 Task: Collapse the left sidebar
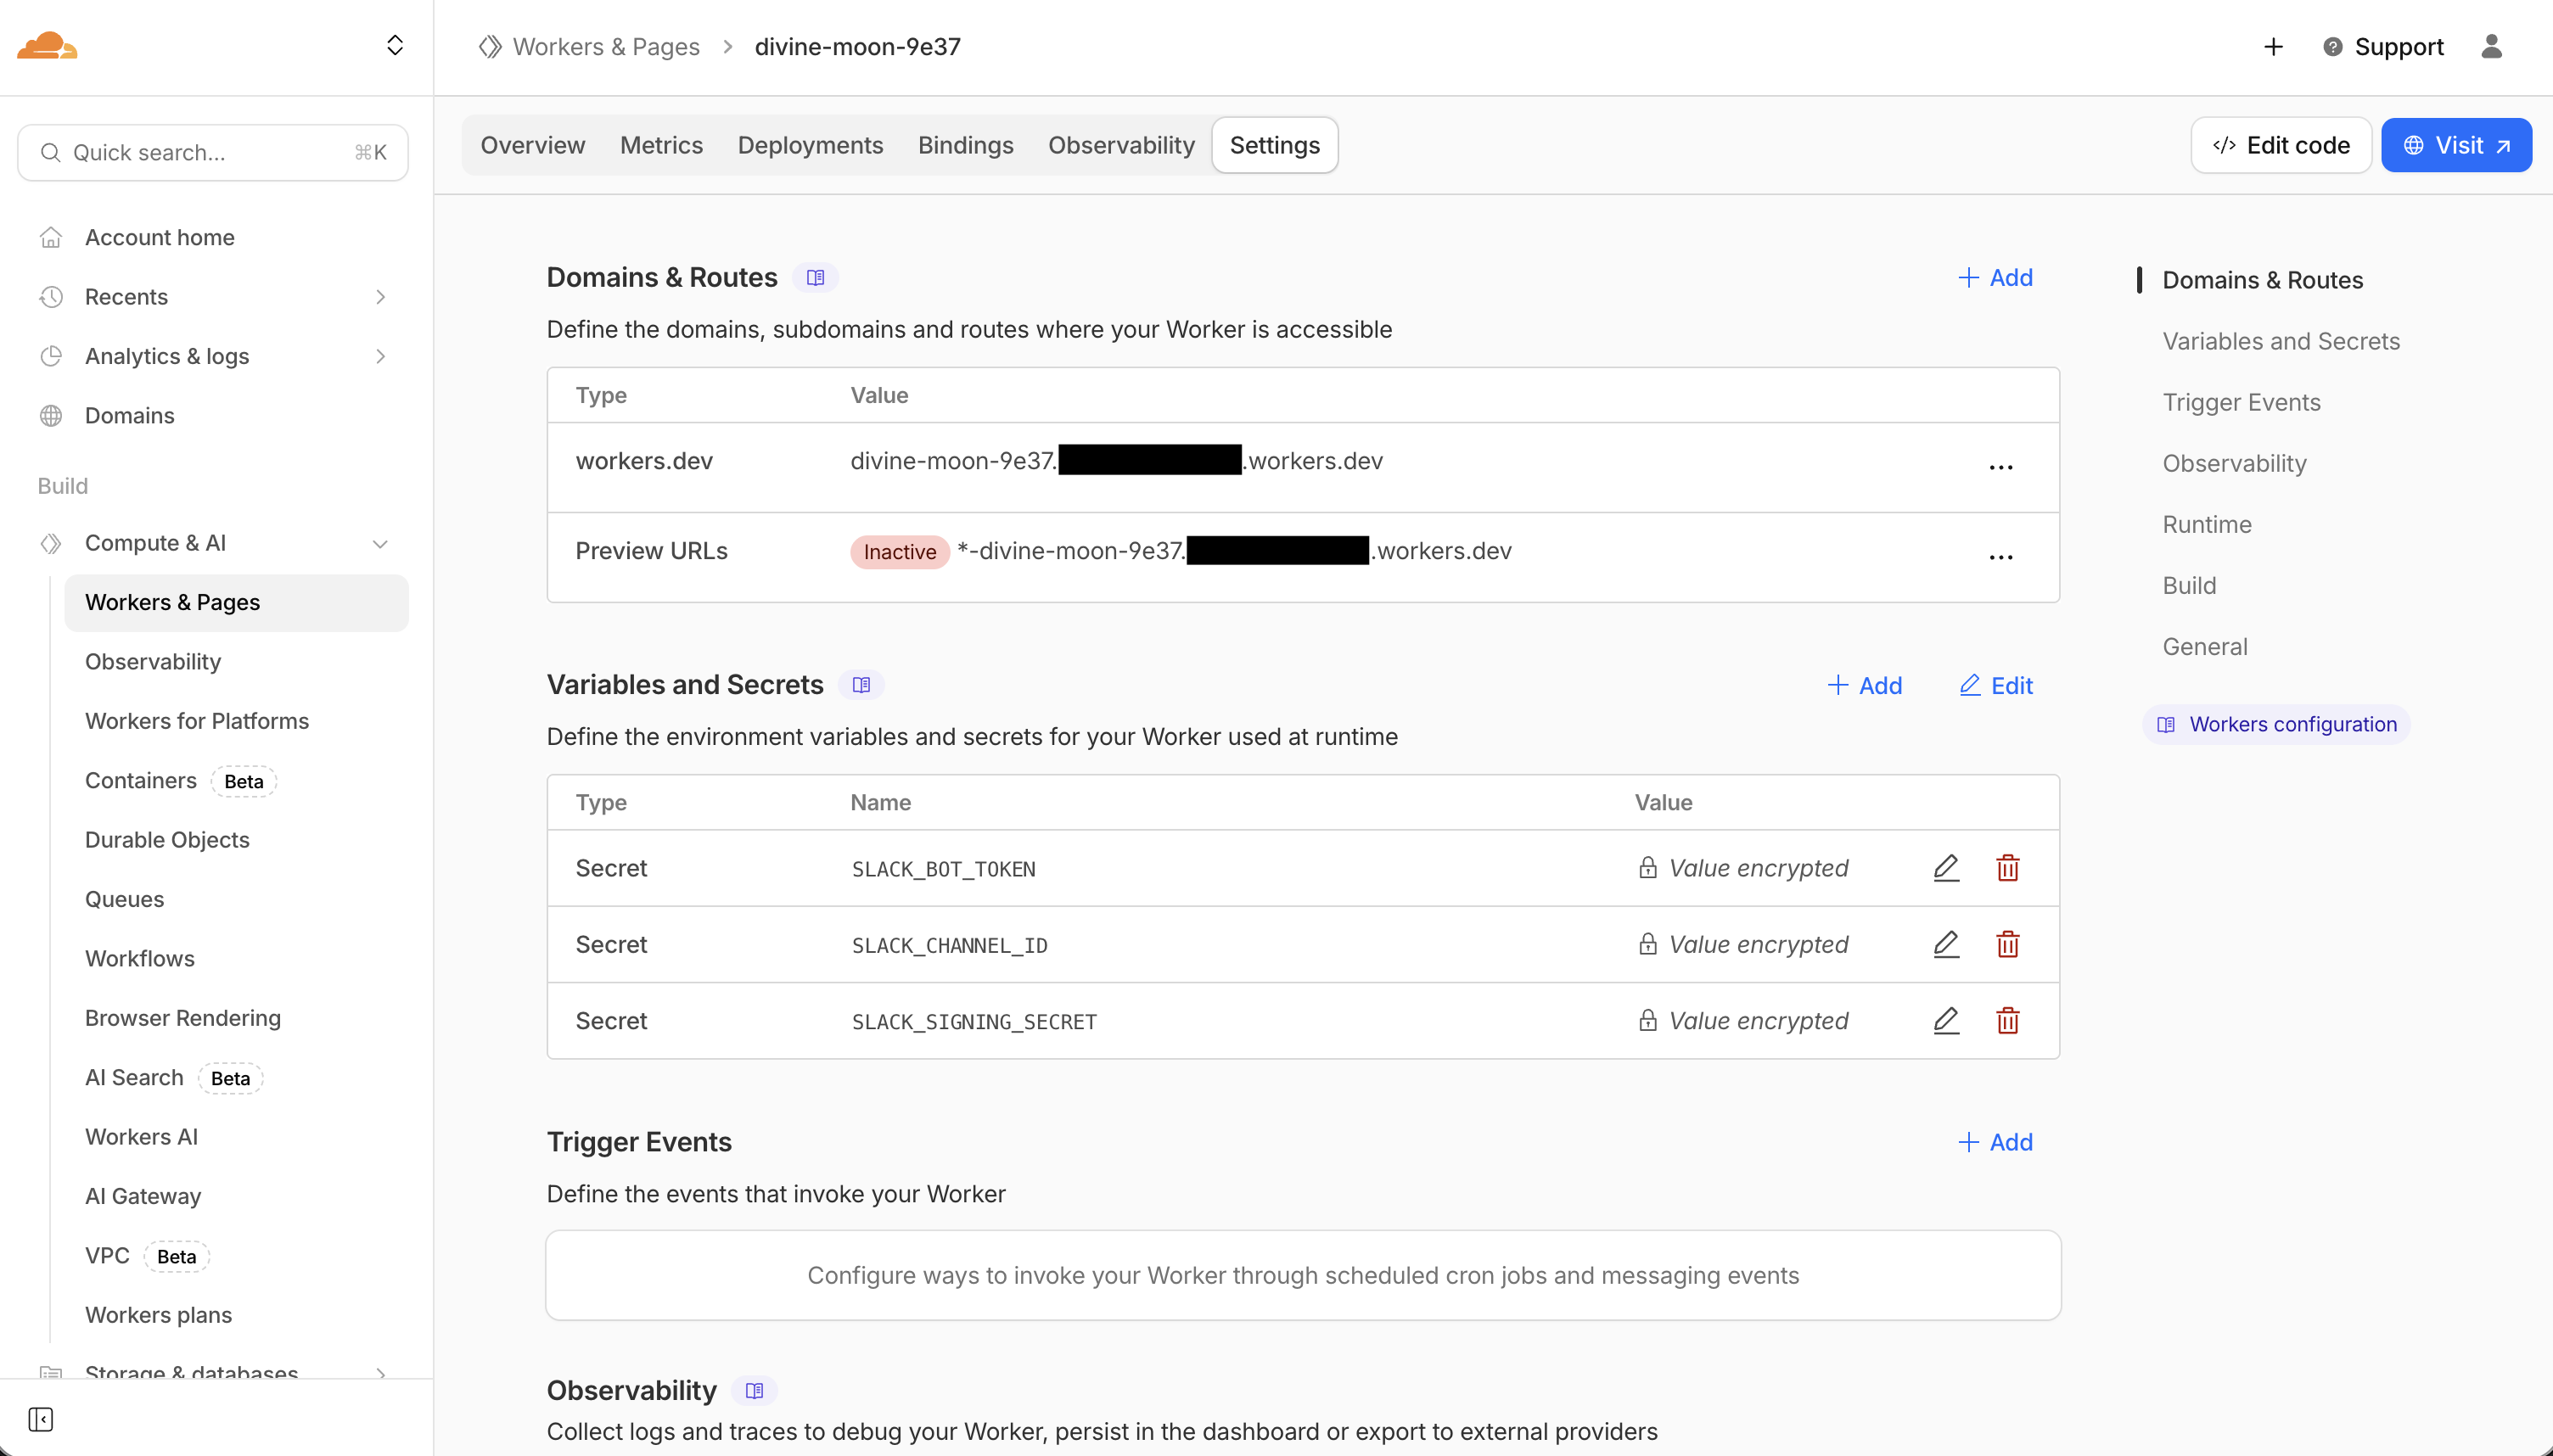click(40, 1419)
